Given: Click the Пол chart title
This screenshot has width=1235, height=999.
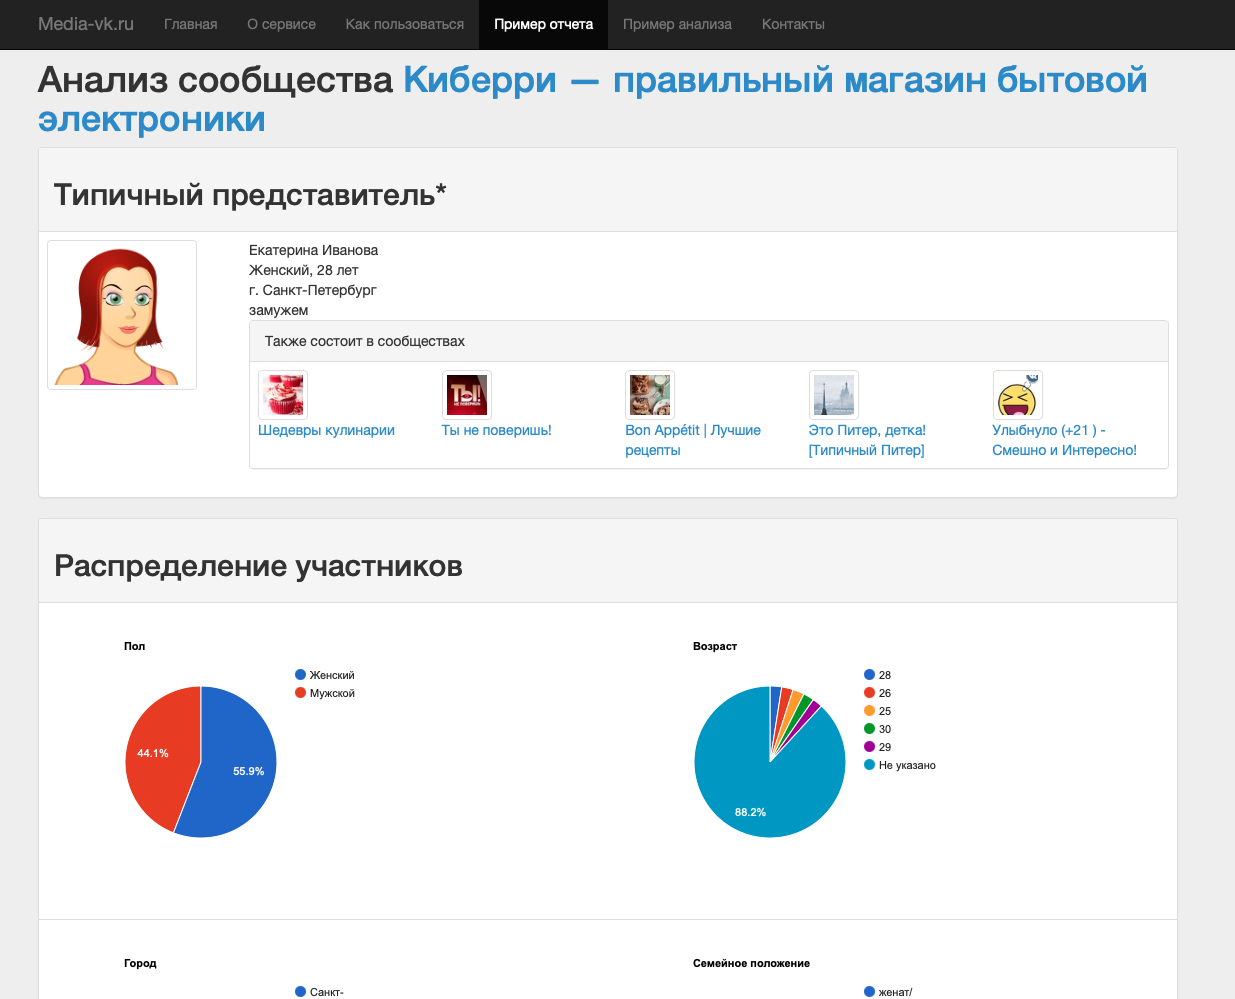Looking at the screenshot, I should coord(135,646).
